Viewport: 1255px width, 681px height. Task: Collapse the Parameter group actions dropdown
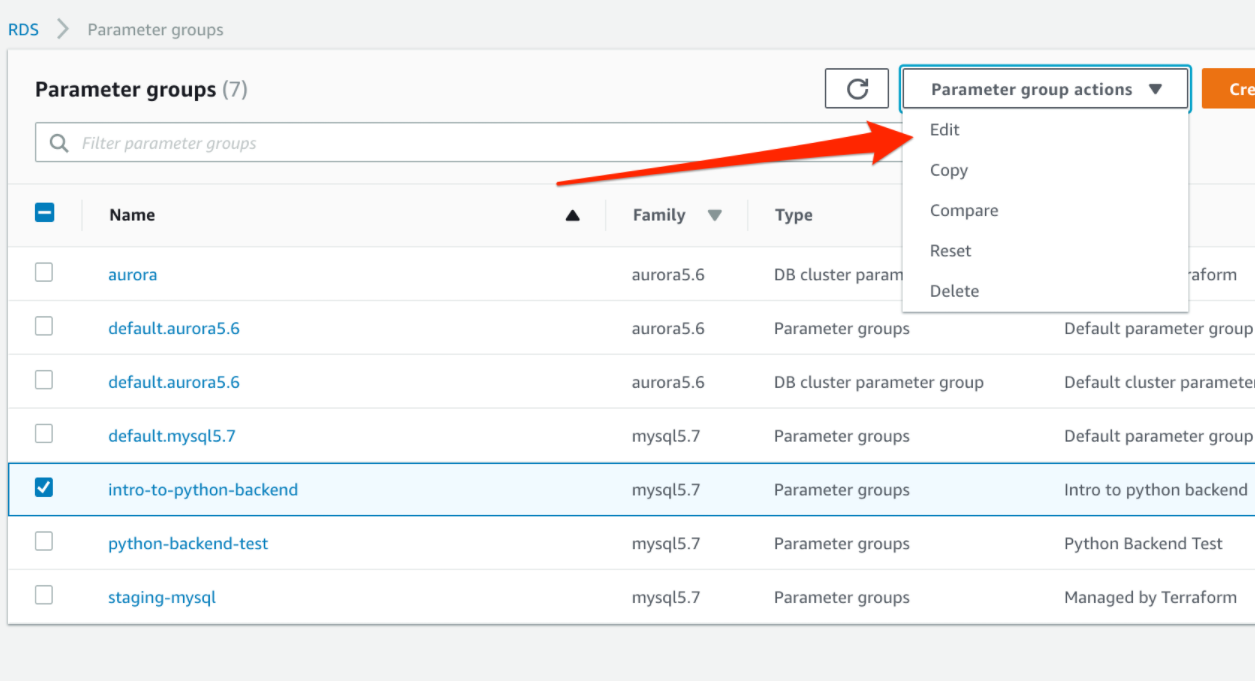(x=1045, y=89)
